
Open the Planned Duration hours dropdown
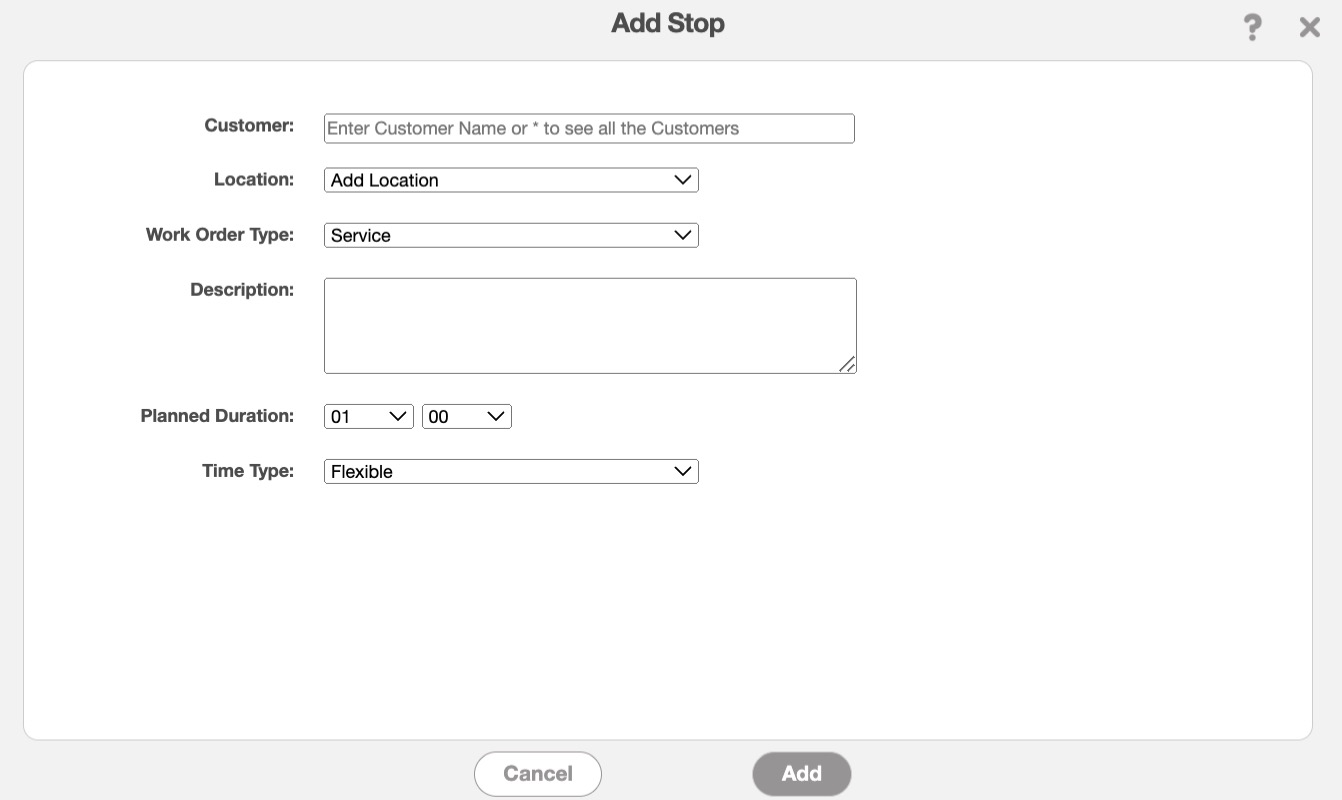point(368,416)
